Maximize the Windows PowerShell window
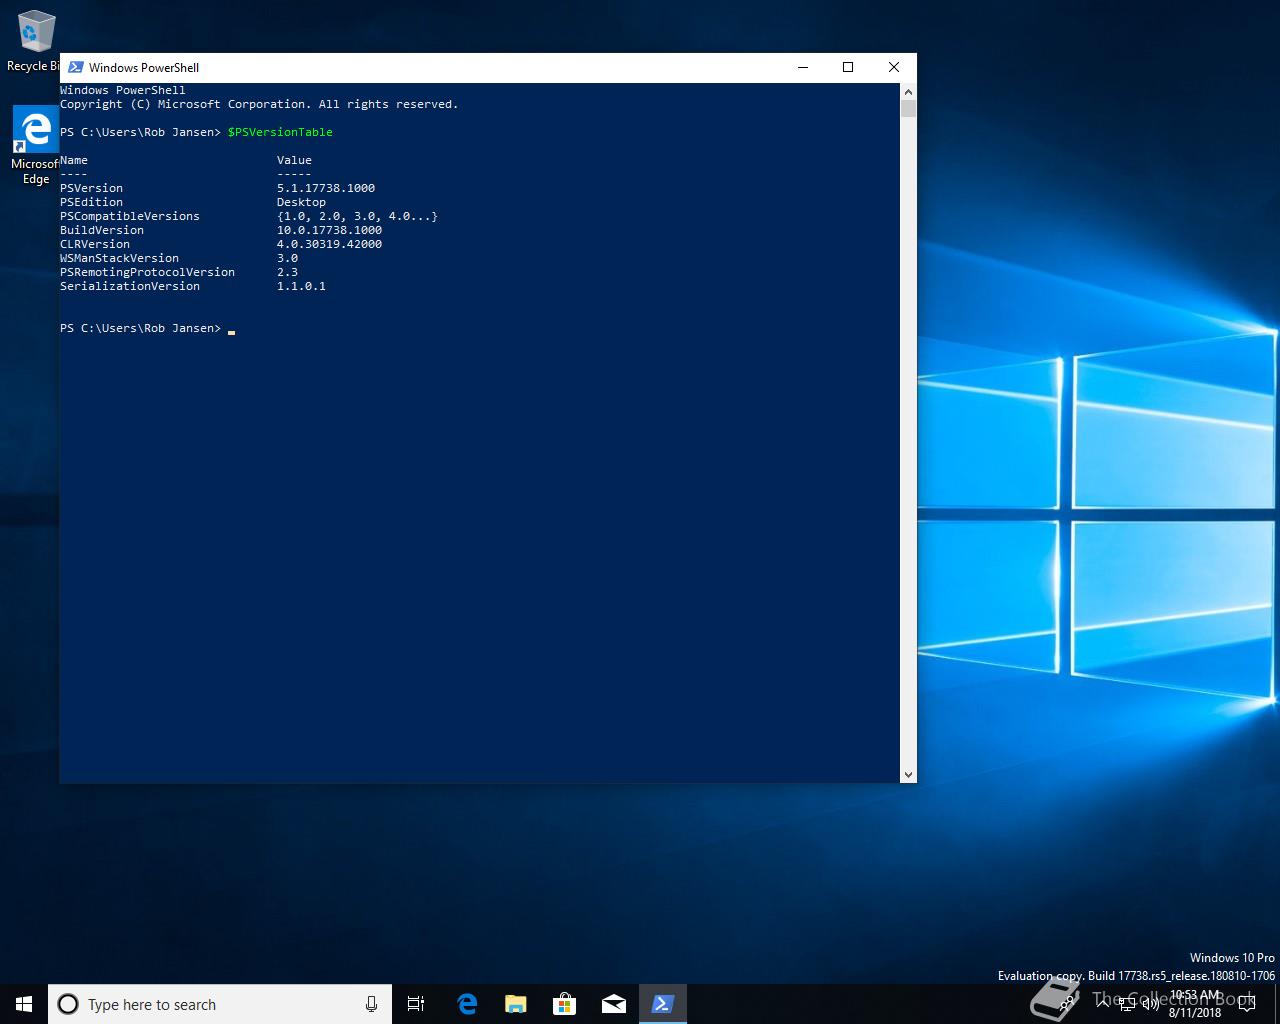 tap(848, 67)
